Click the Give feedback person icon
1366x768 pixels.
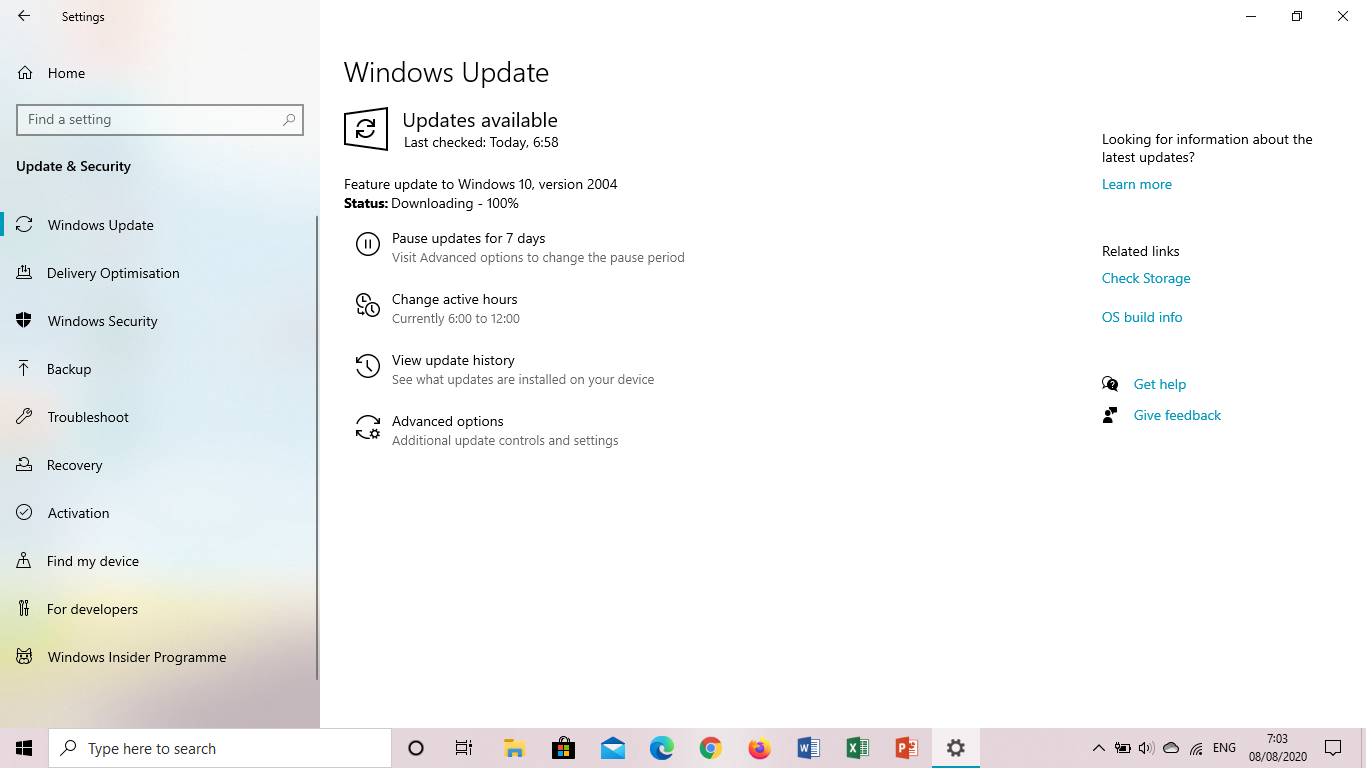[x=1110, y=415]
